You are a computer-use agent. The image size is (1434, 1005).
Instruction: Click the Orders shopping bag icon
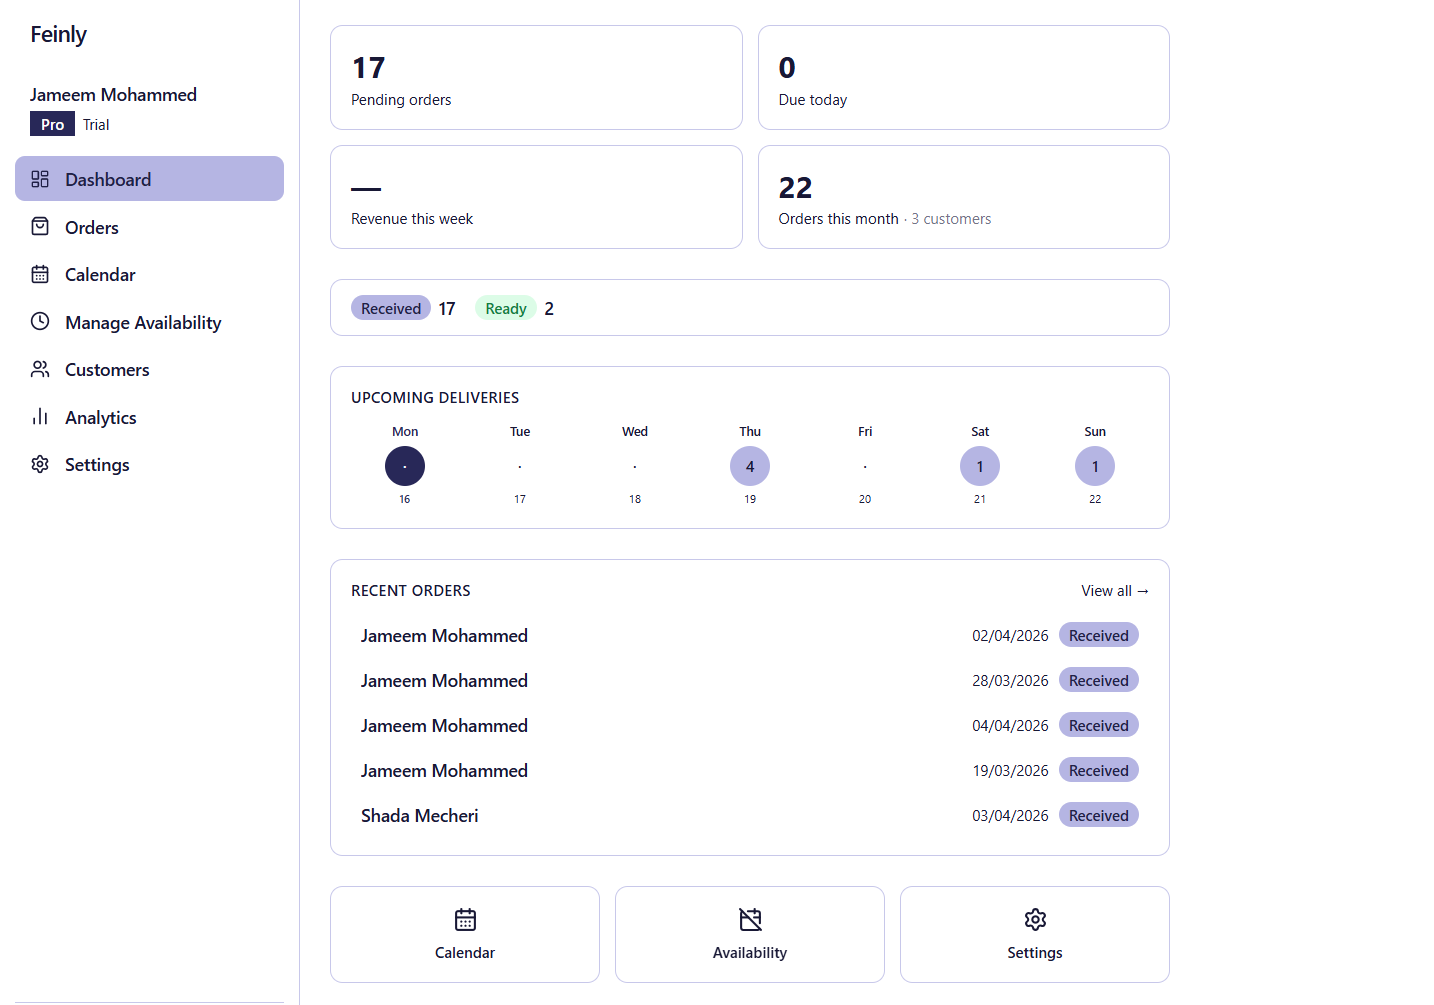(40, 227)
